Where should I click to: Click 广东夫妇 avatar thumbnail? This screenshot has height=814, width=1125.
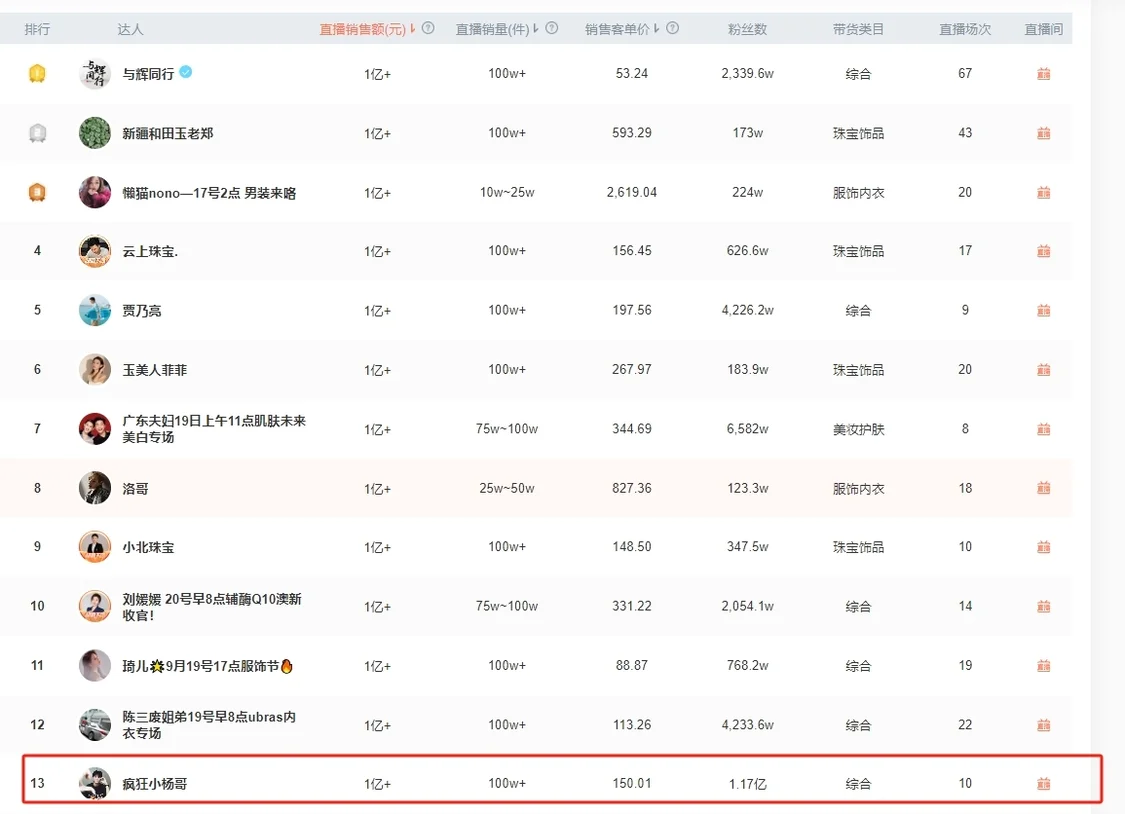(x=95, y=429)
